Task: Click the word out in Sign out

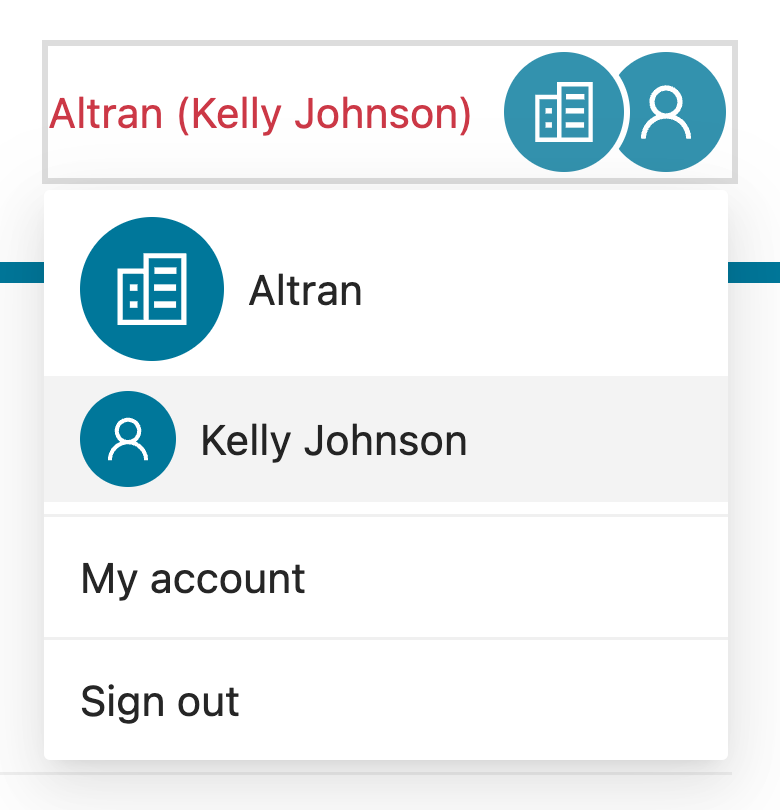Action: coord(208,702)
